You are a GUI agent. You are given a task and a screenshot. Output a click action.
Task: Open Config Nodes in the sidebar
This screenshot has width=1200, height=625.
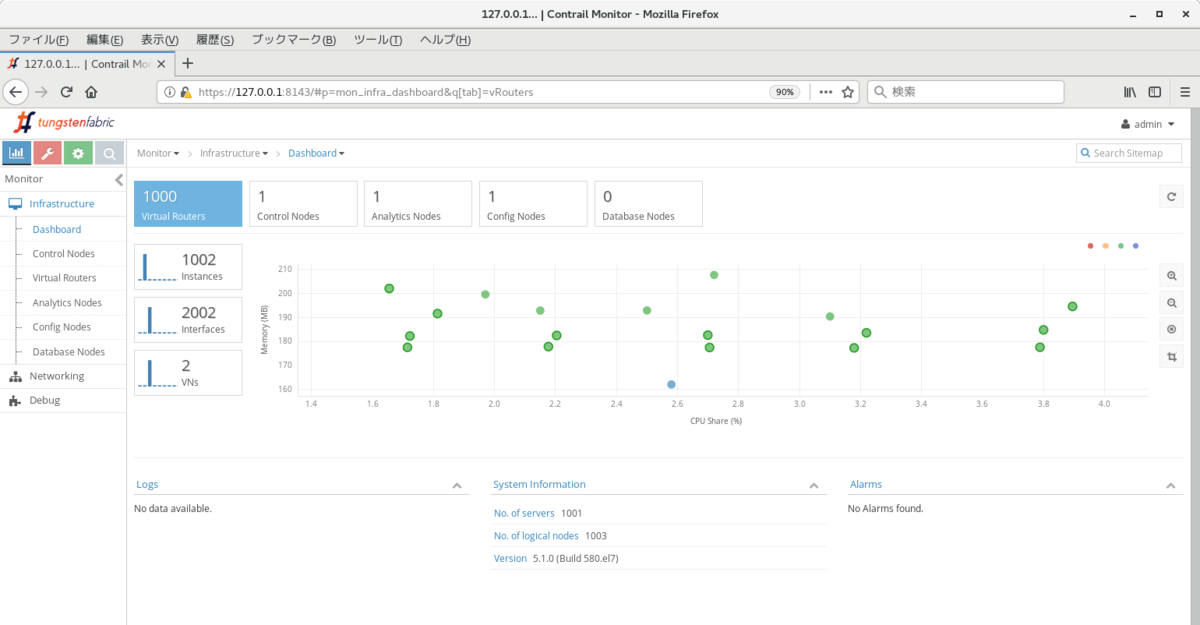pyautogui.click(x=61, y=327)
